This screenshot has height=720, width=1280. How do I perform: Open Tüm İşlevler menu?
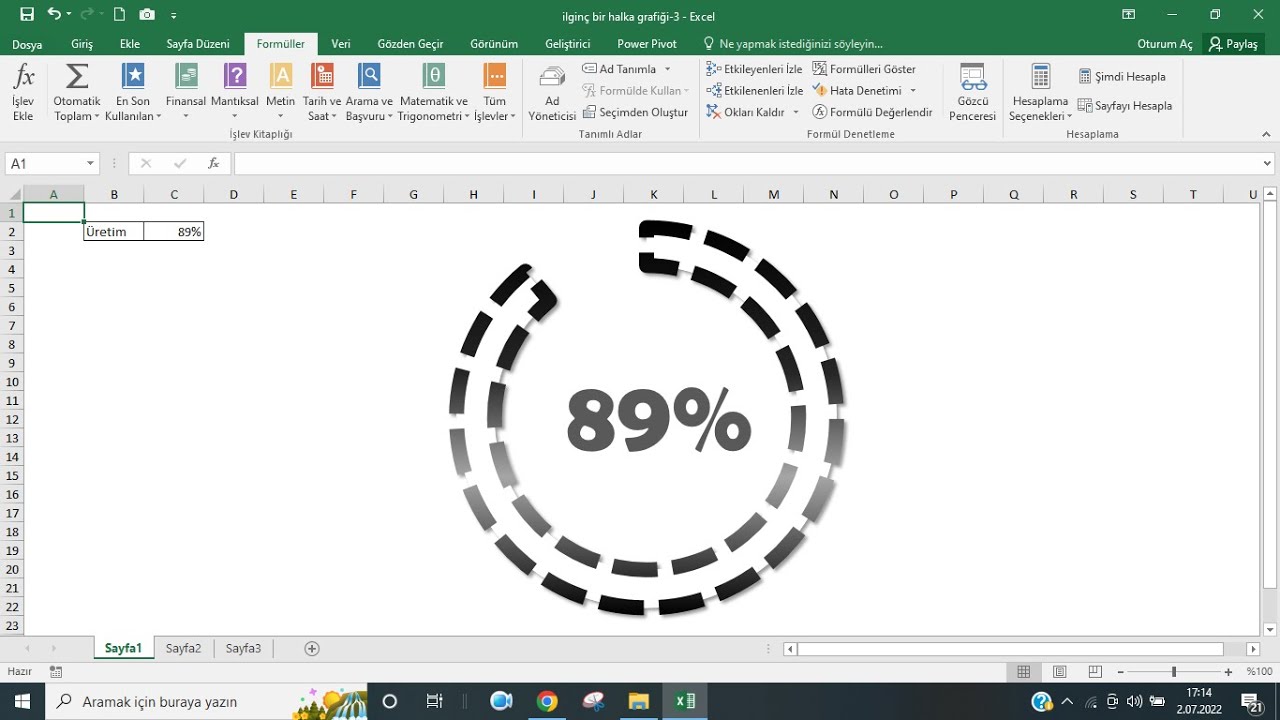[495, 92]
